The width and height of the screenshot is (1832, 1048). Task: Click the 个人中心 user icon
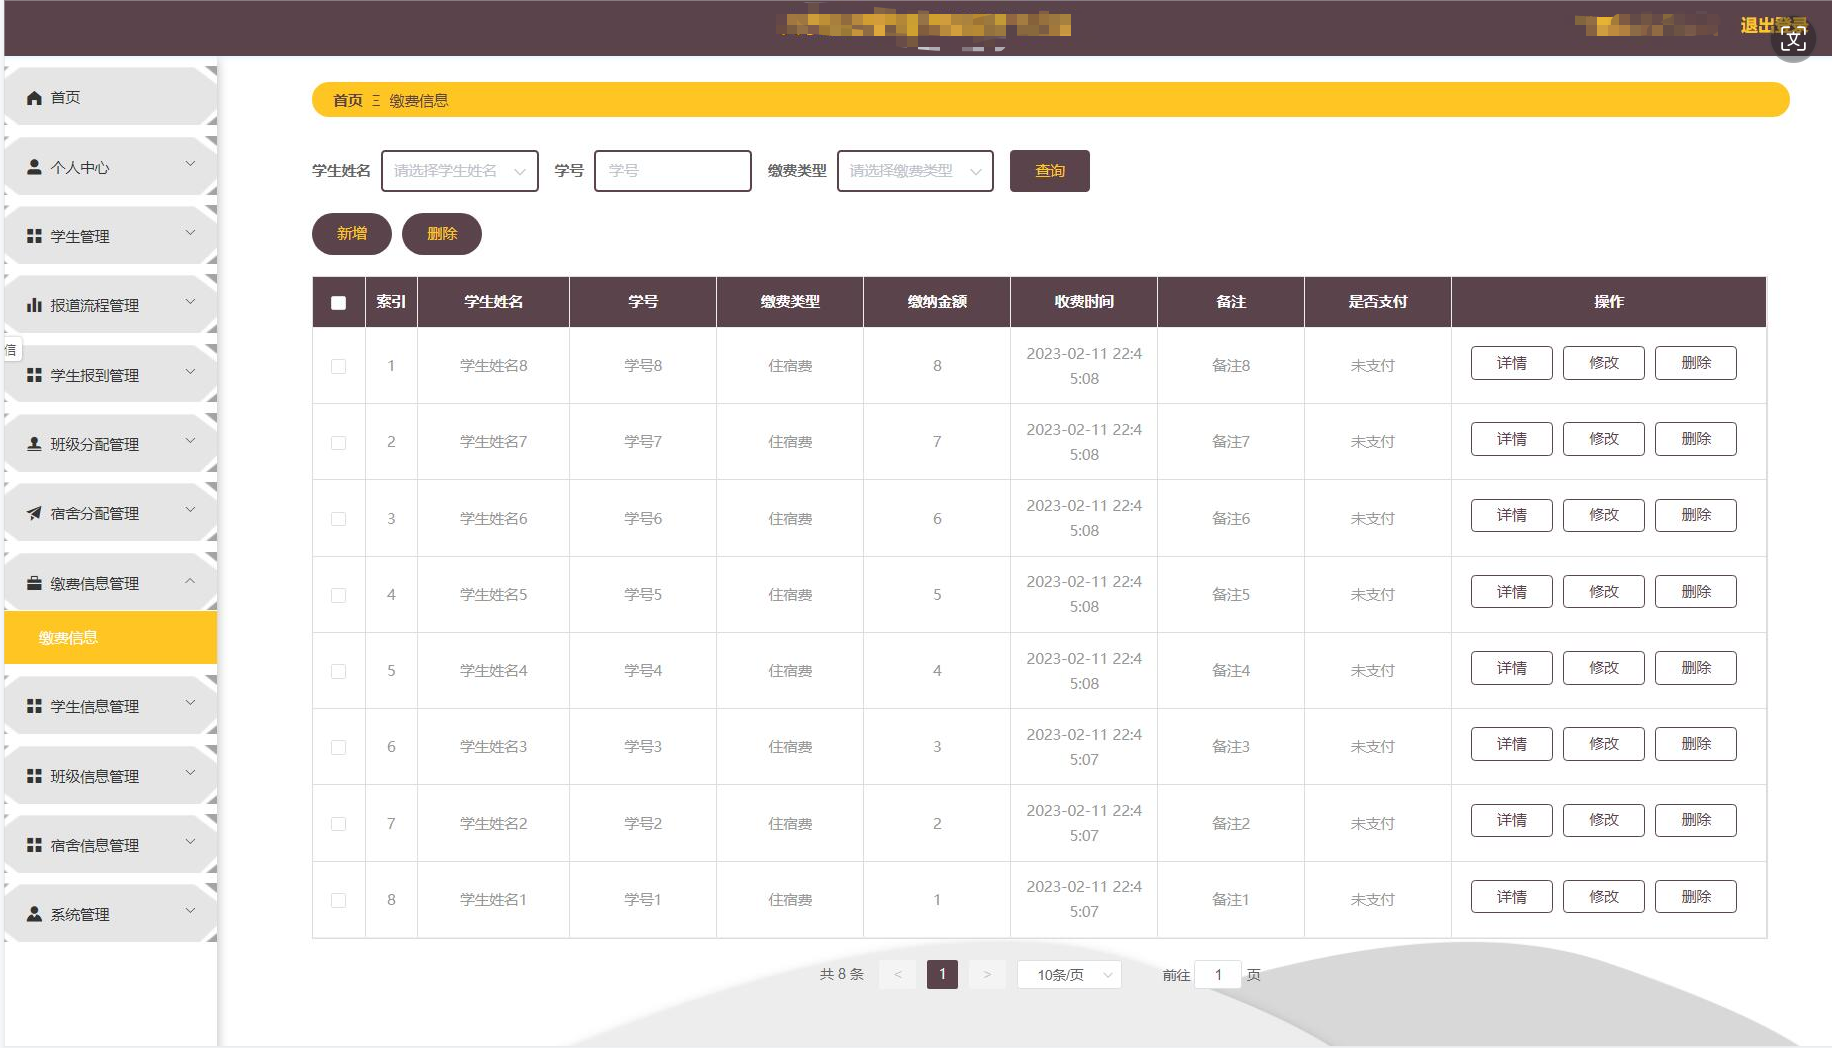(x=34, y=167)
